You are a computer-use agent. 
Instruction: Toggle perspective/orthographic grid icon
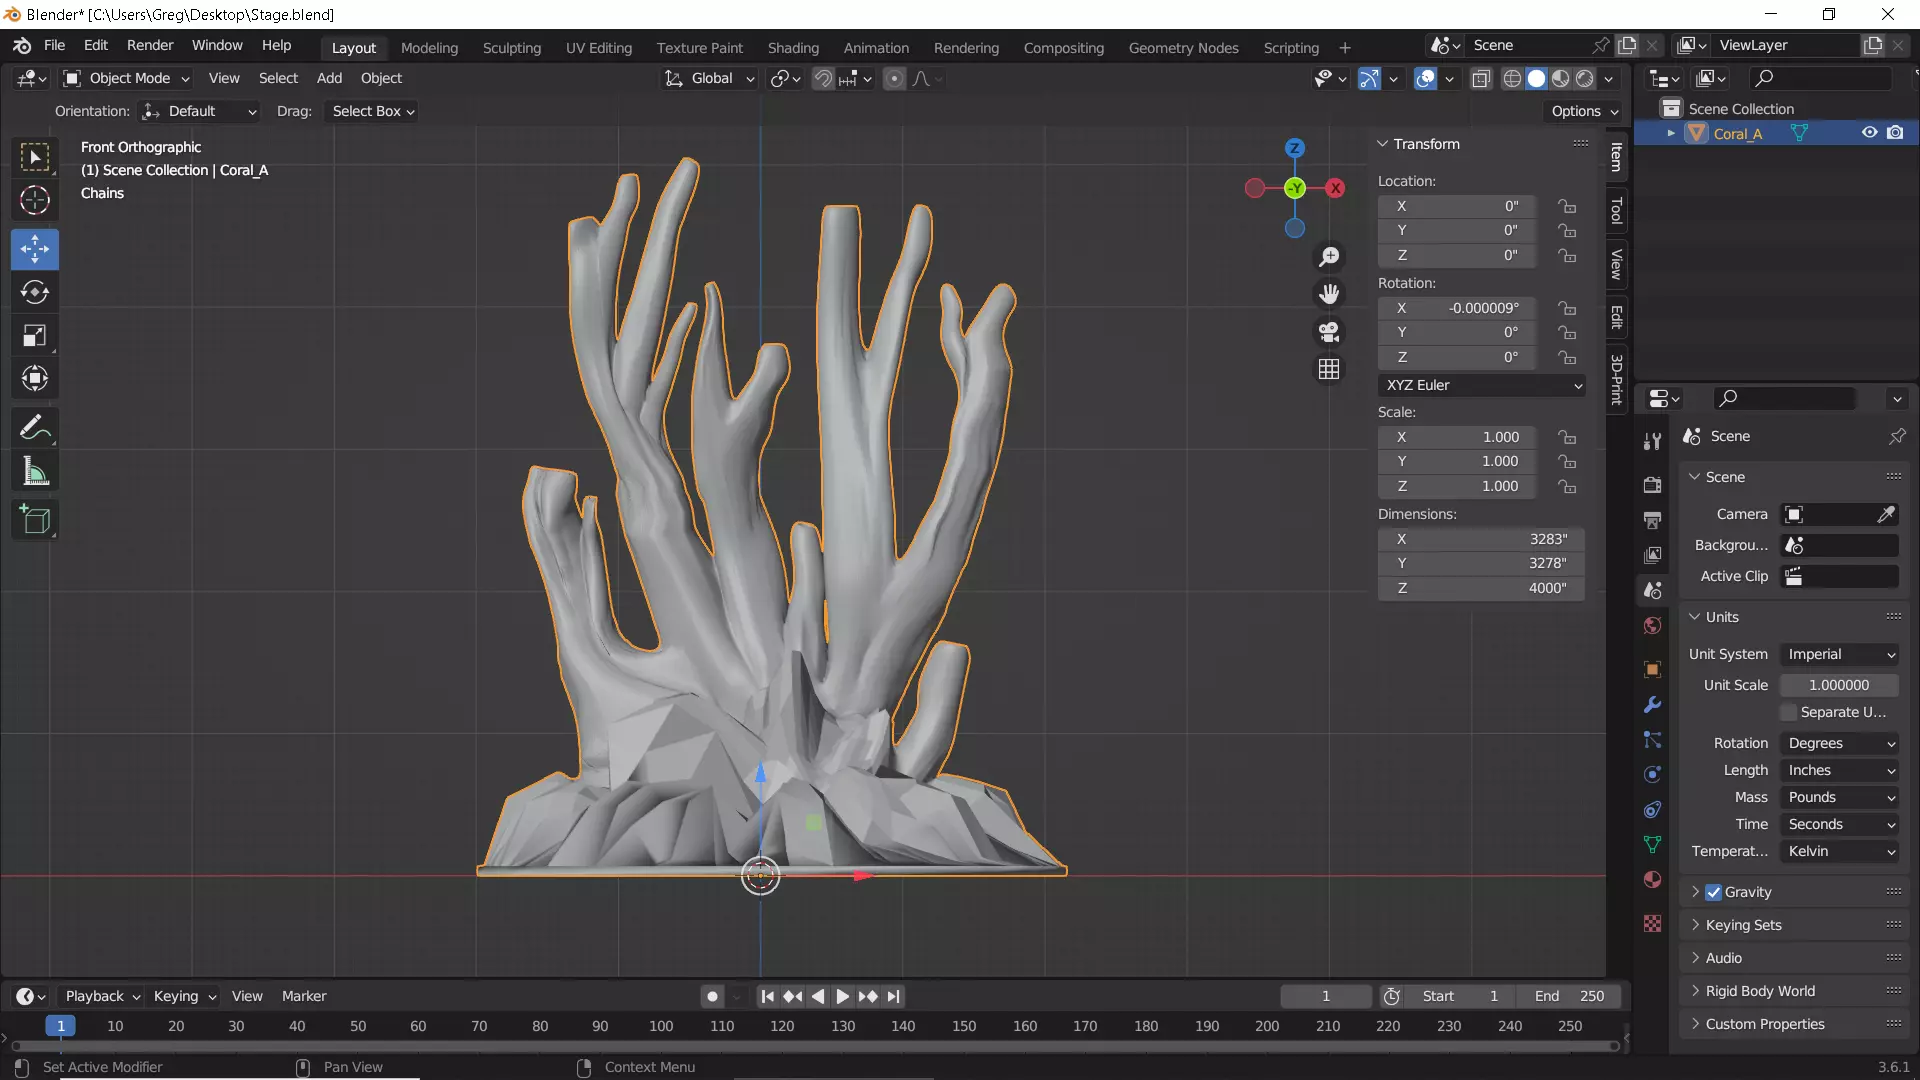point(1329,369)
